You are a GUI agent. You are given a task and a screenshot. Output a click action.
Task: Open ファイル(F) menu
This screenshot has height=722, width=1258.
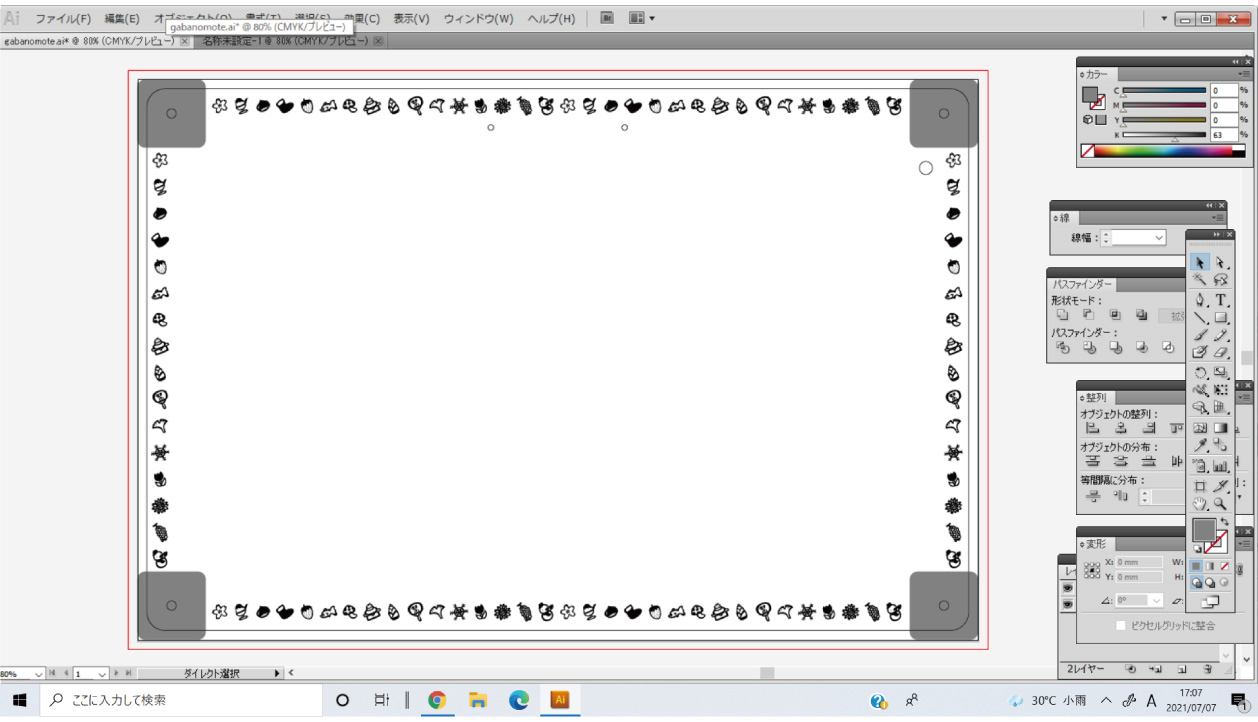(63, 19)
